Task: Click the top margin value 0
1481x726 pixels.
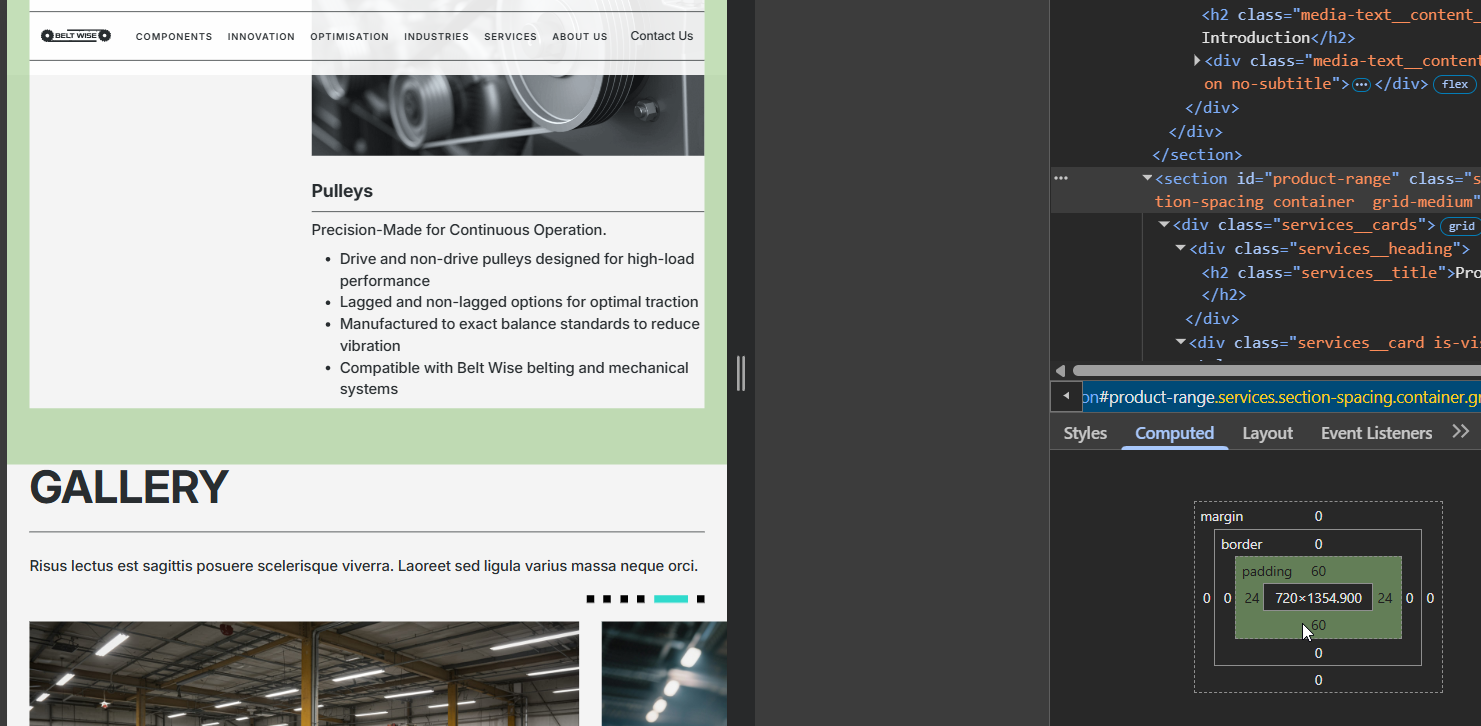Action: coord(1318,516)
